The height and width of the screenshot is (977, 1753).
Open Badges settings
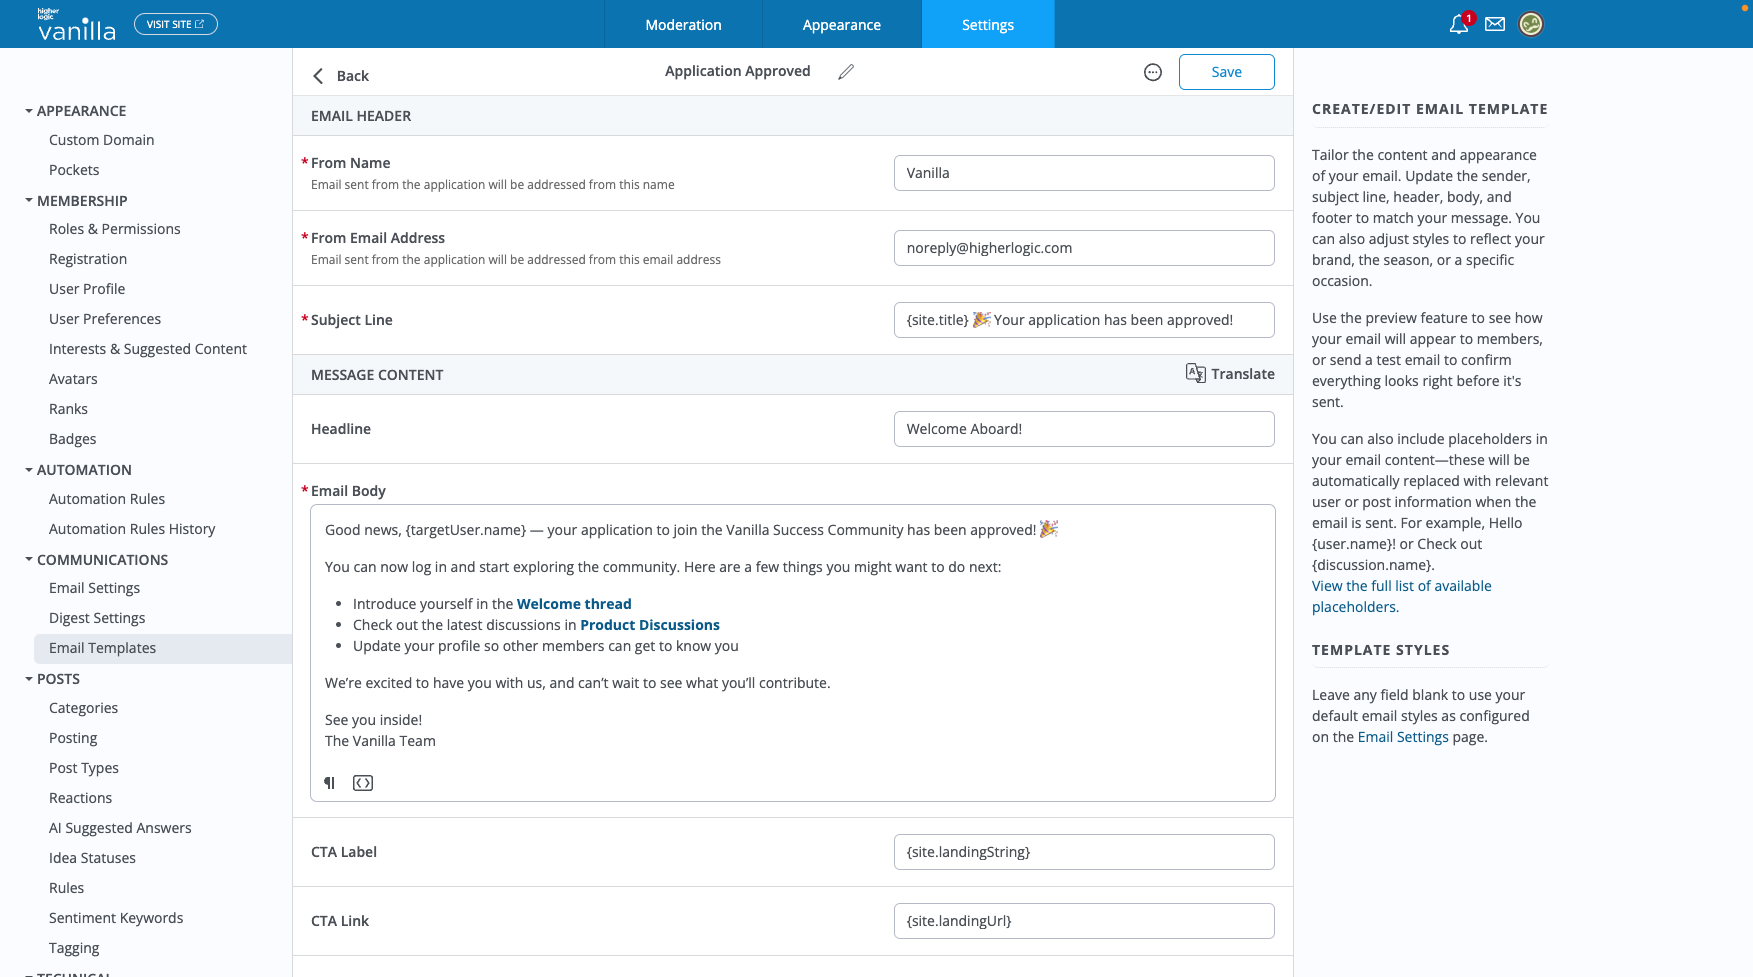coord(73,439)
